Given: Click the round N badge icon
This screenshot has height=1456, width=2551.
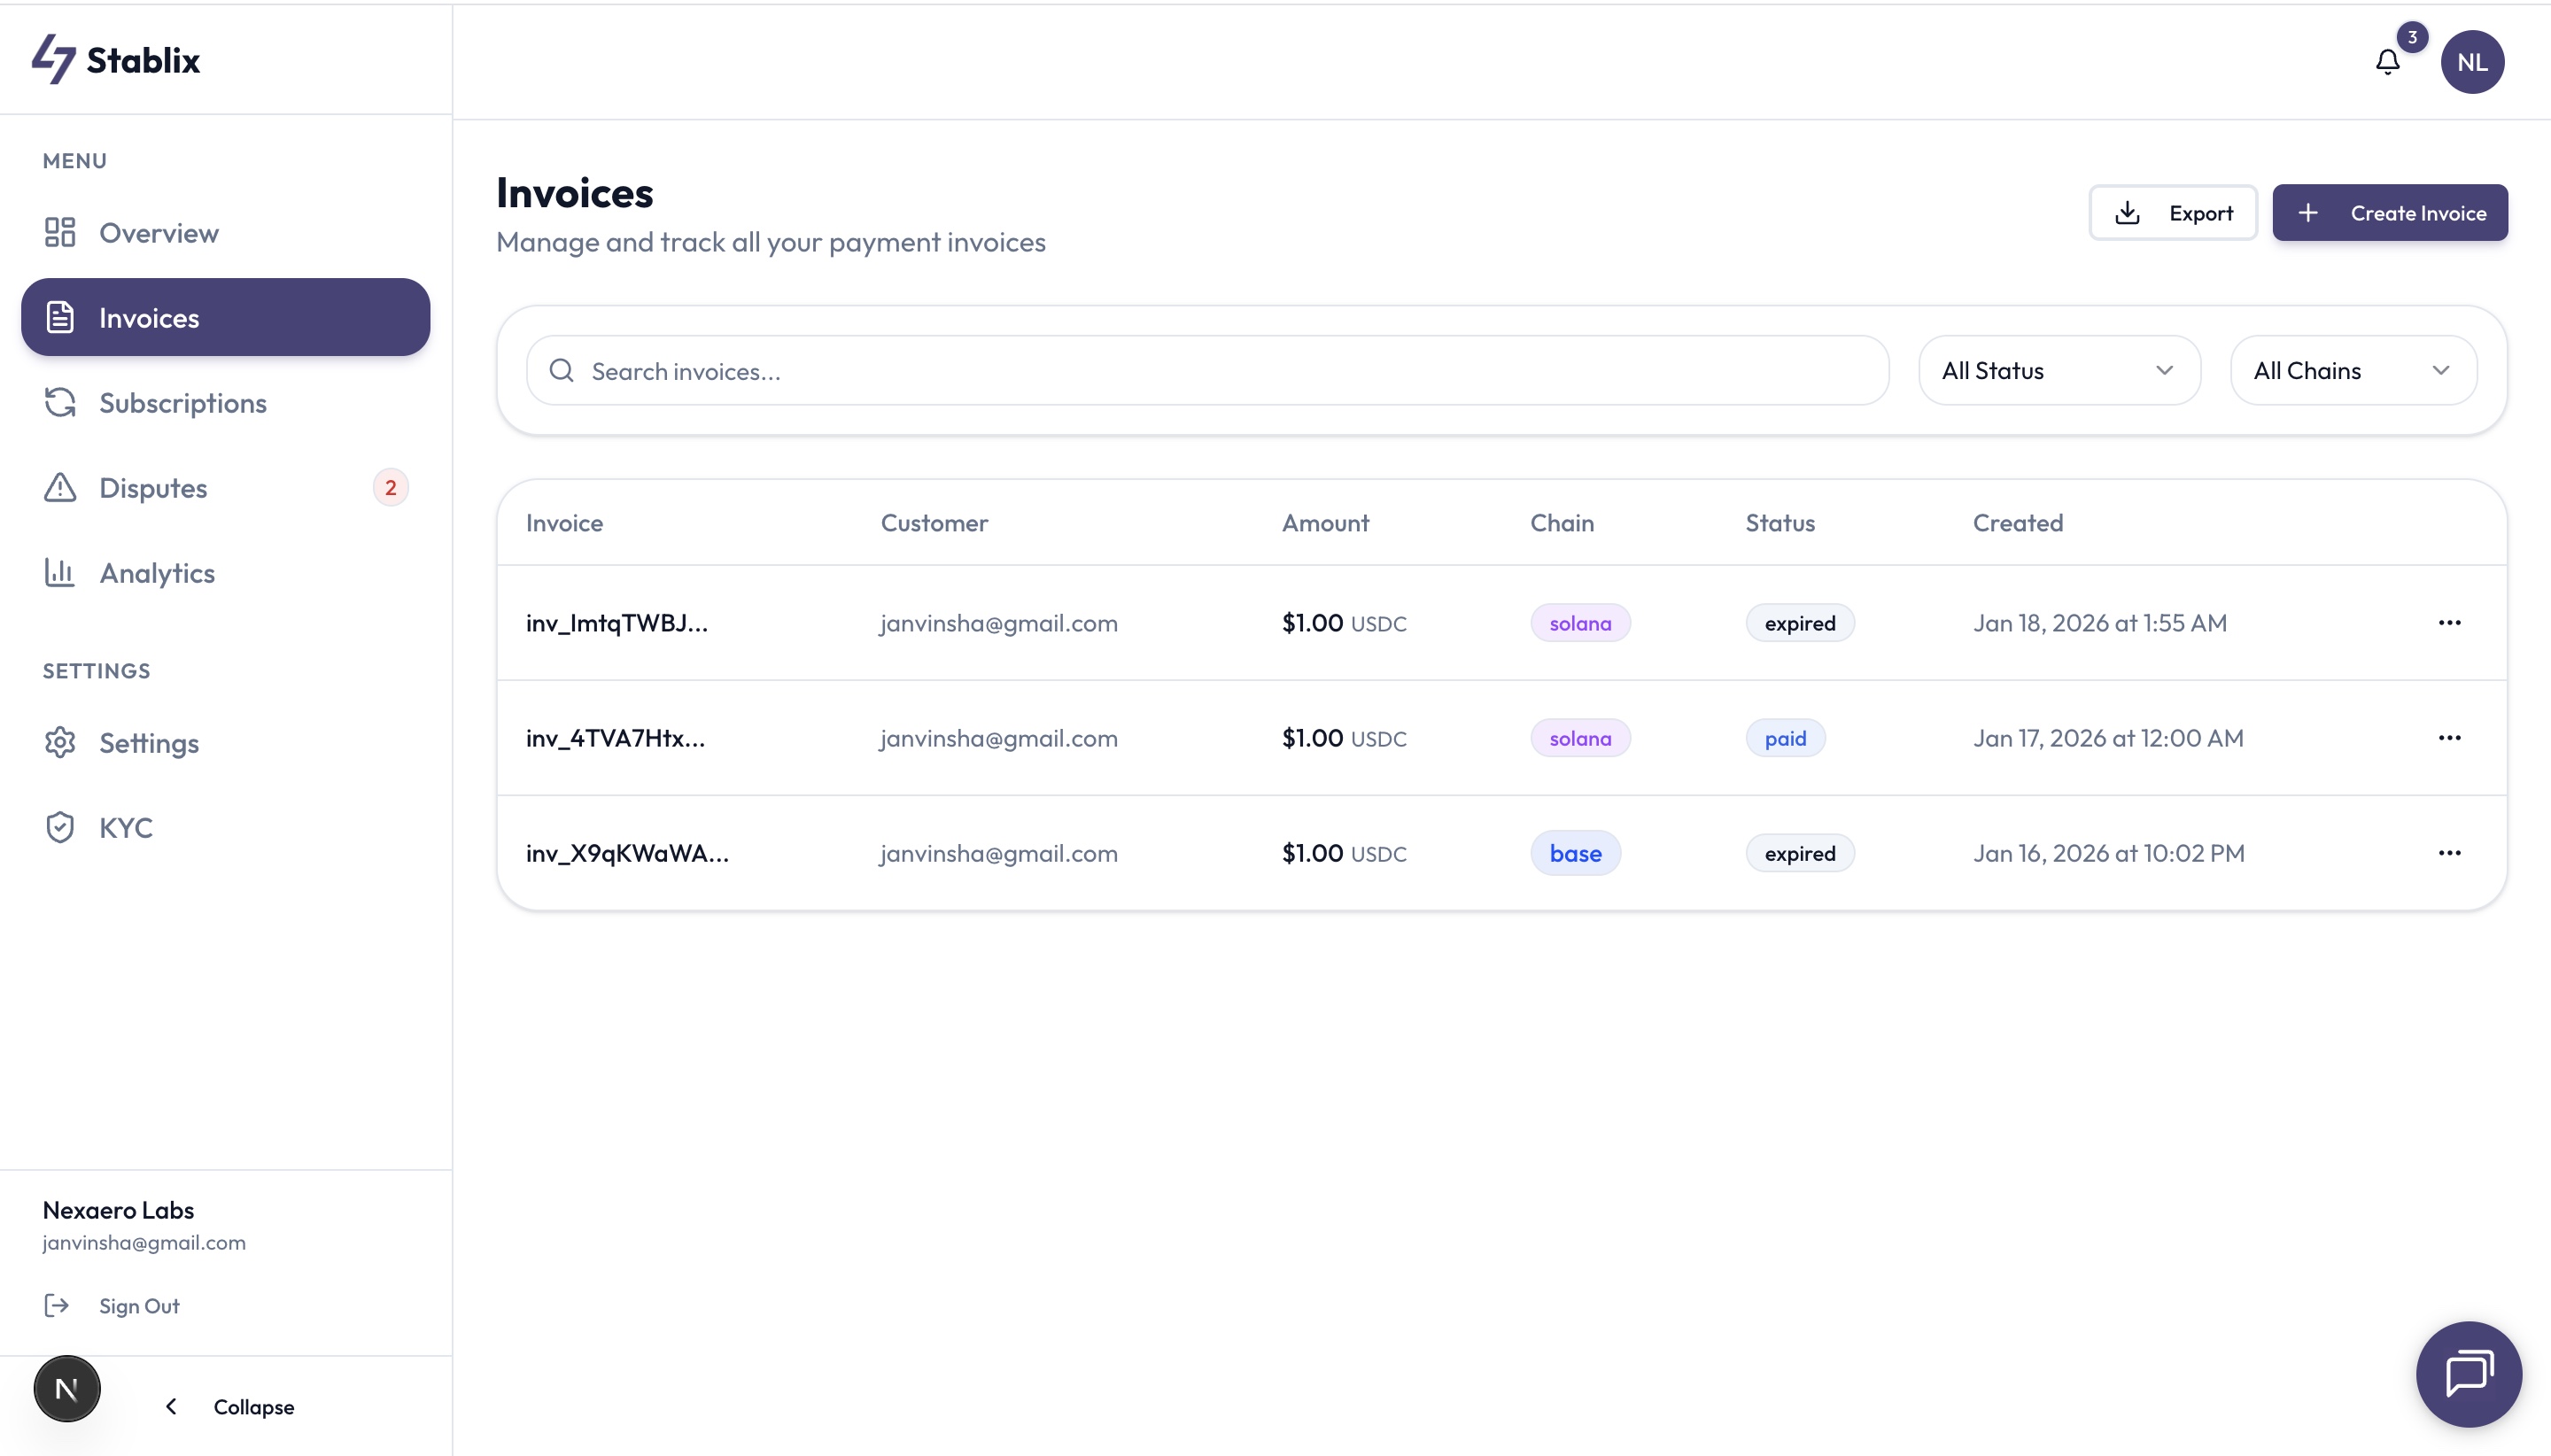Looking at the screenshot, I should point(67,1388).
